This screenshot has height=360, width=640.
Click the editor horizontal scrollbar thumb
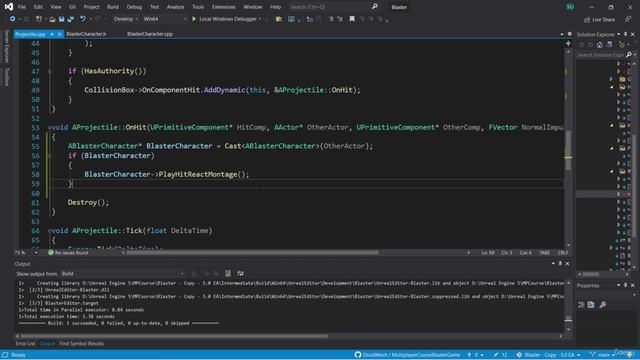252,253
